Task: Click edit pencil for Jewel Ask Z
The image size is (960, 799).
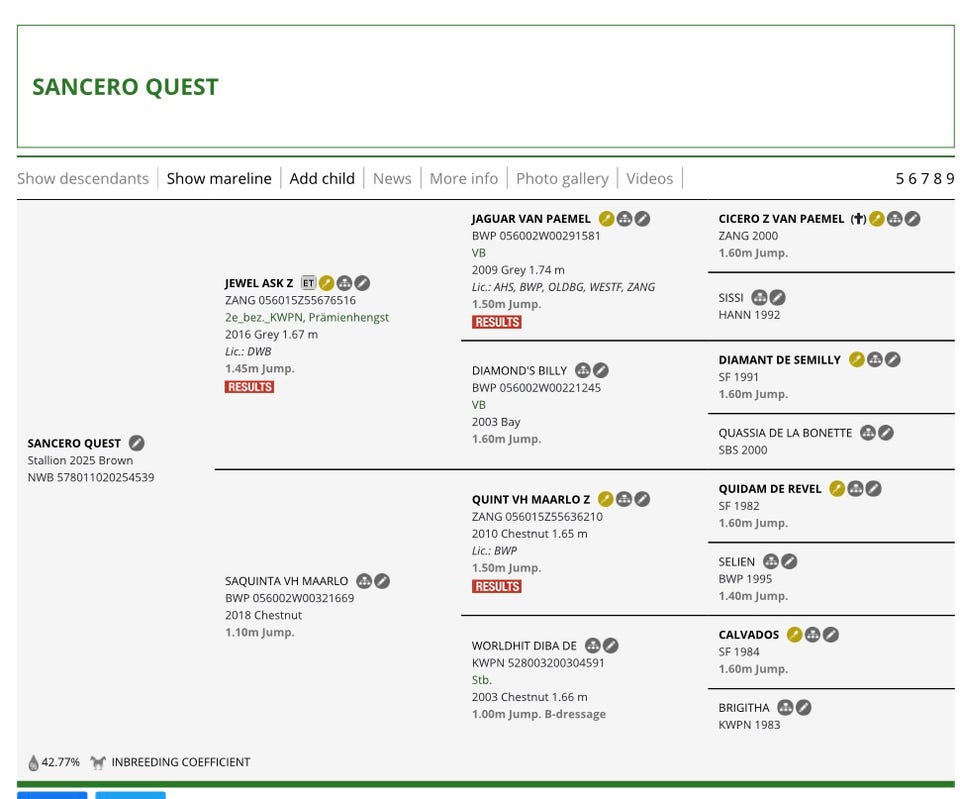Action: [x=362, y=283]
